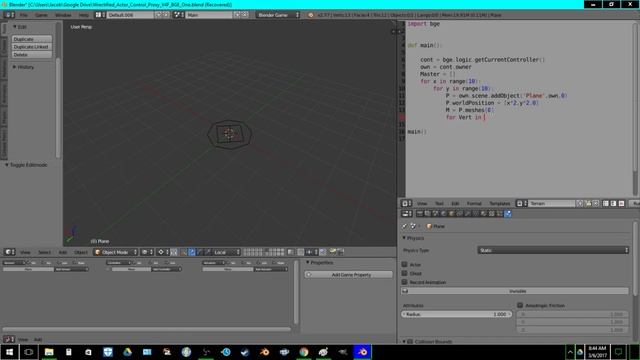The width and height of the screenshot is (640, 360).
Task: Enable the Collision Bounds checkbox
Action: (410, 342)
